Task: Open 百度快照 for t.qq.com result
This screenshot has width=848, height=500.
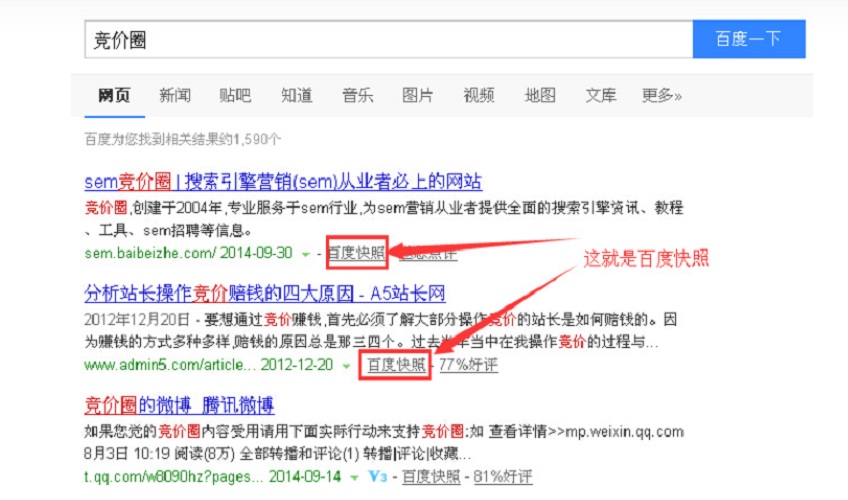Action: point(431,477)
